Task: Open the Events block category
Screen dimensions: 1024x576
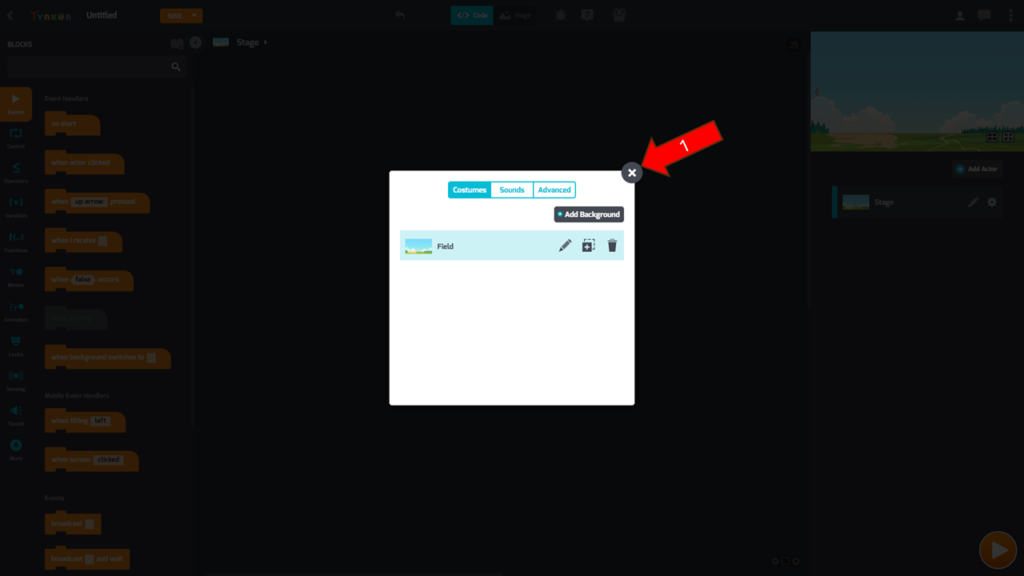Action: click(16, 103)
